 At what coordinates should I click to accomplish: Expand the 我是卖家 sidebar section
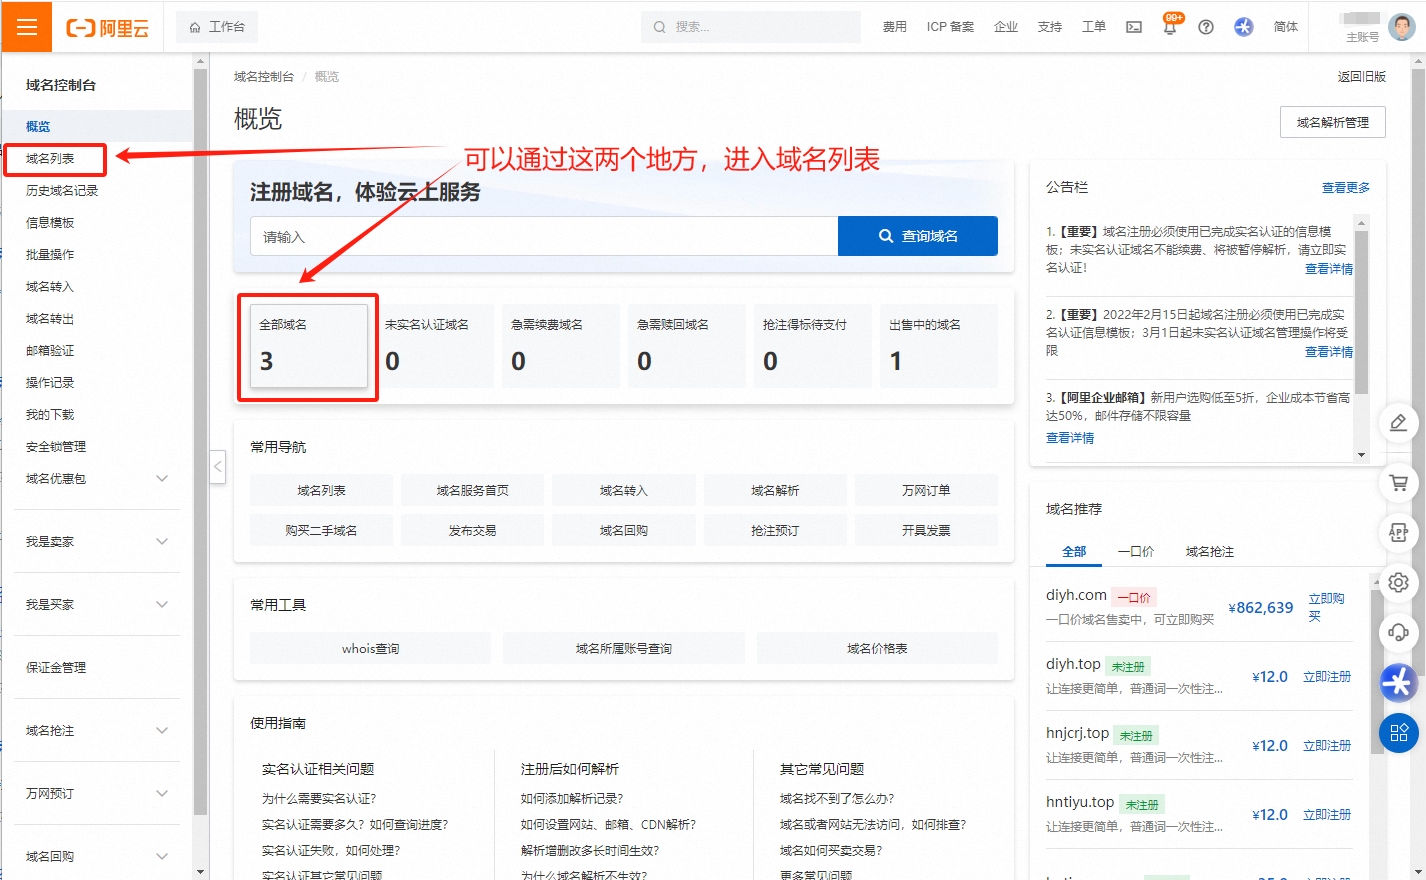[95, 540]
